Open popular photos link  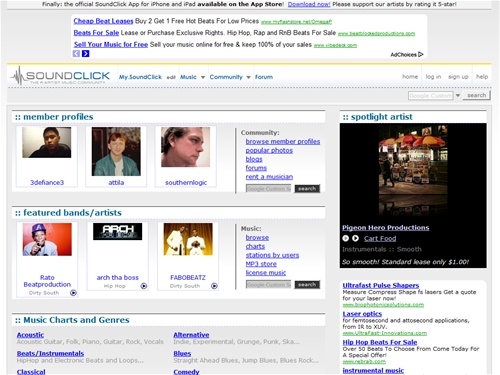click(x=269, y=150)
